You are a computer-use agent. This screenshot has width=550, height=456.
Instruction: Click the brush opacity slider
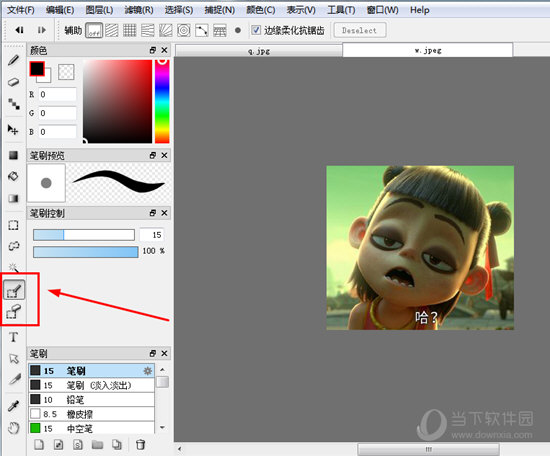86,252
